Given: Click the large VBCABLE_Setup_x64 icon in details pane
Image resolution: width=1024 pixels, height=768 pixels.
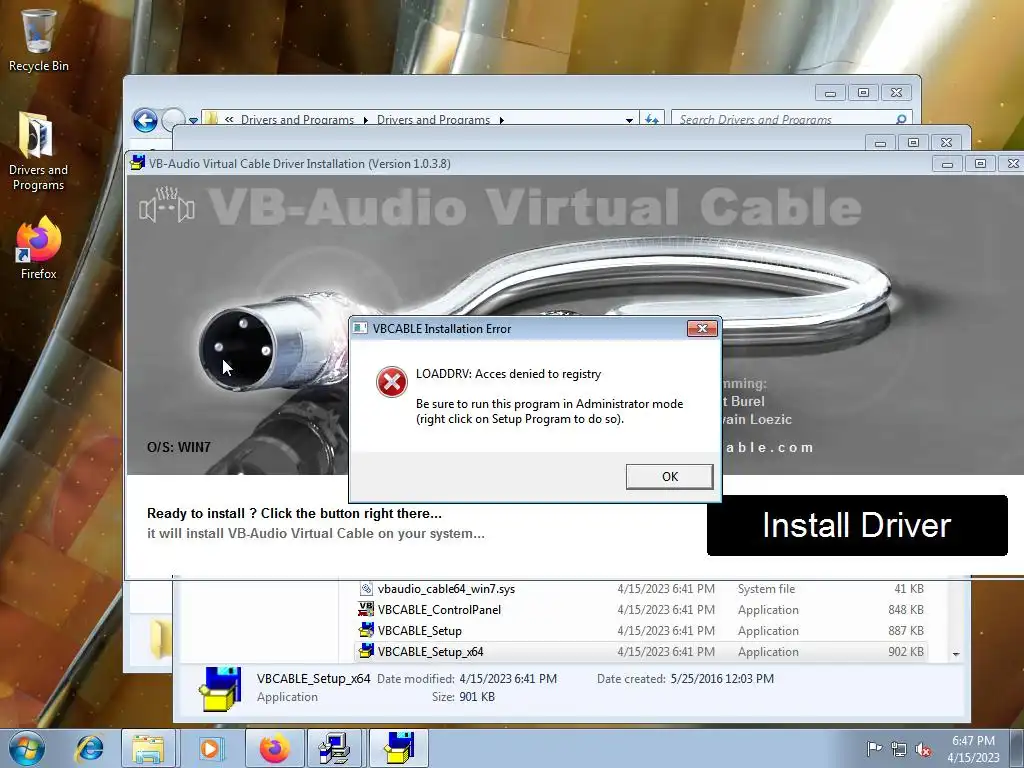Looking at the screenshot, I should (x=222, y=689).
